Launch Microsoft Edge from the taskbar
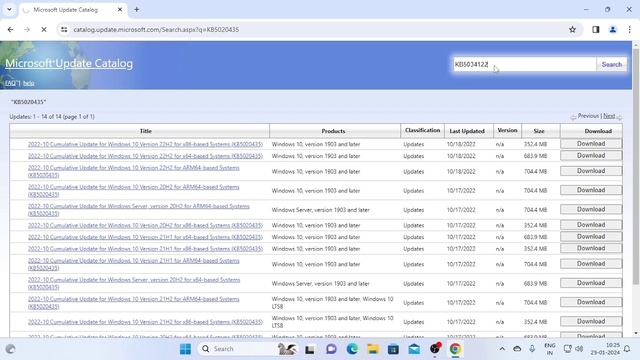Image resolution: width=640 pixels, height=360 pixels. pos(352,349)
